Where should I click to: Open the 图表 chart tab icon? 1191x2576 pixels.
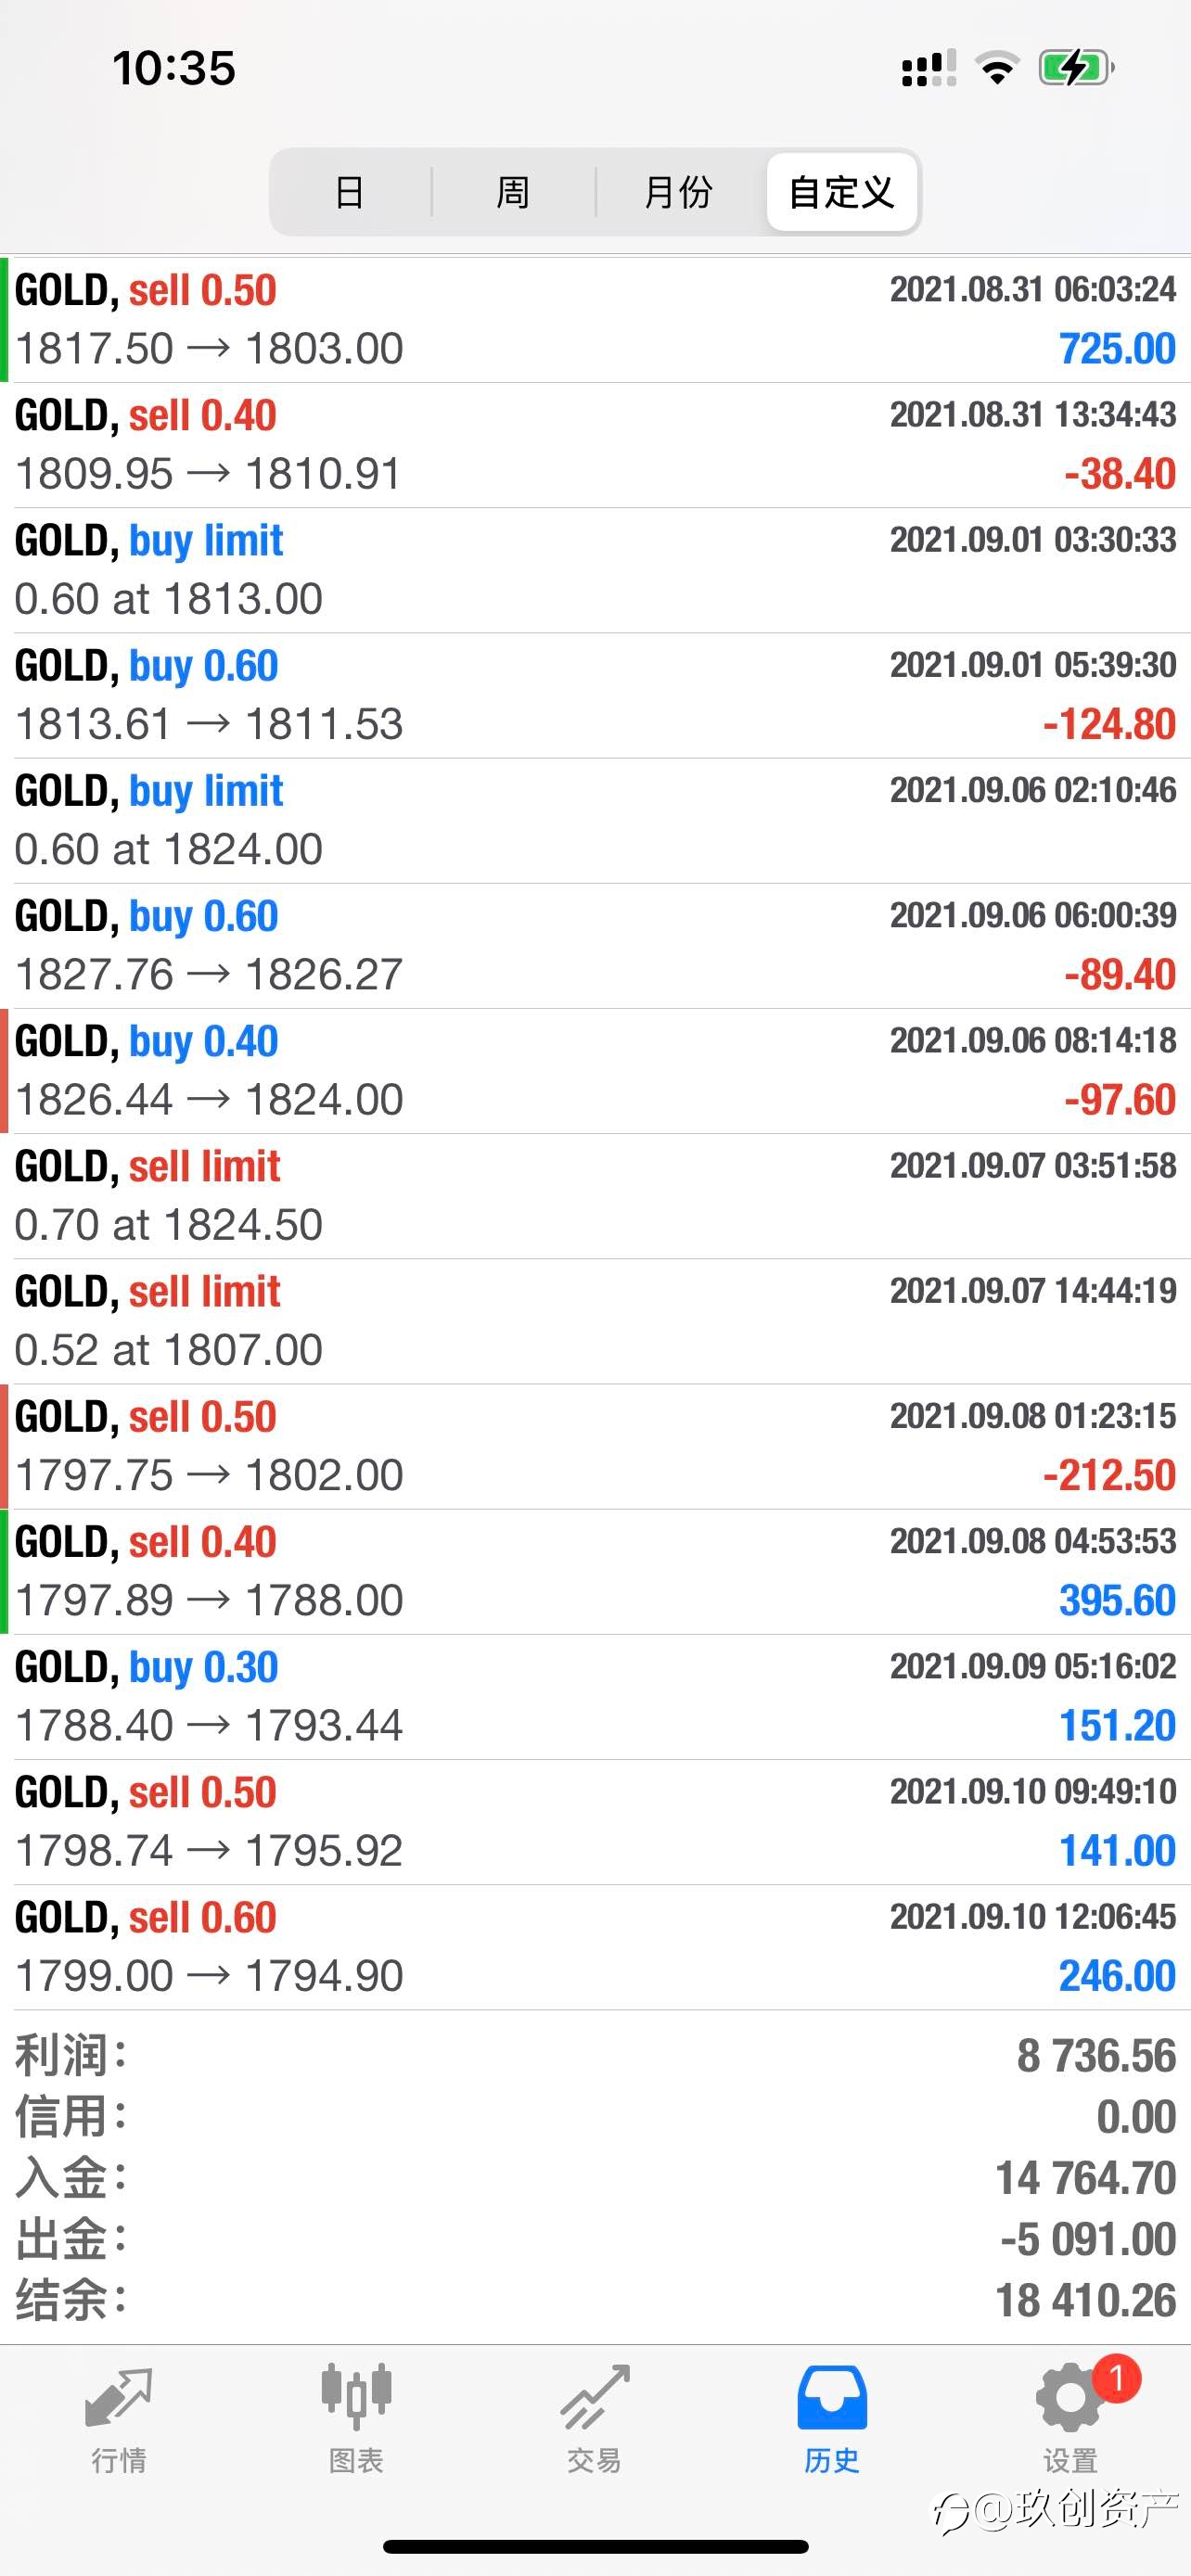(356, 2397)
